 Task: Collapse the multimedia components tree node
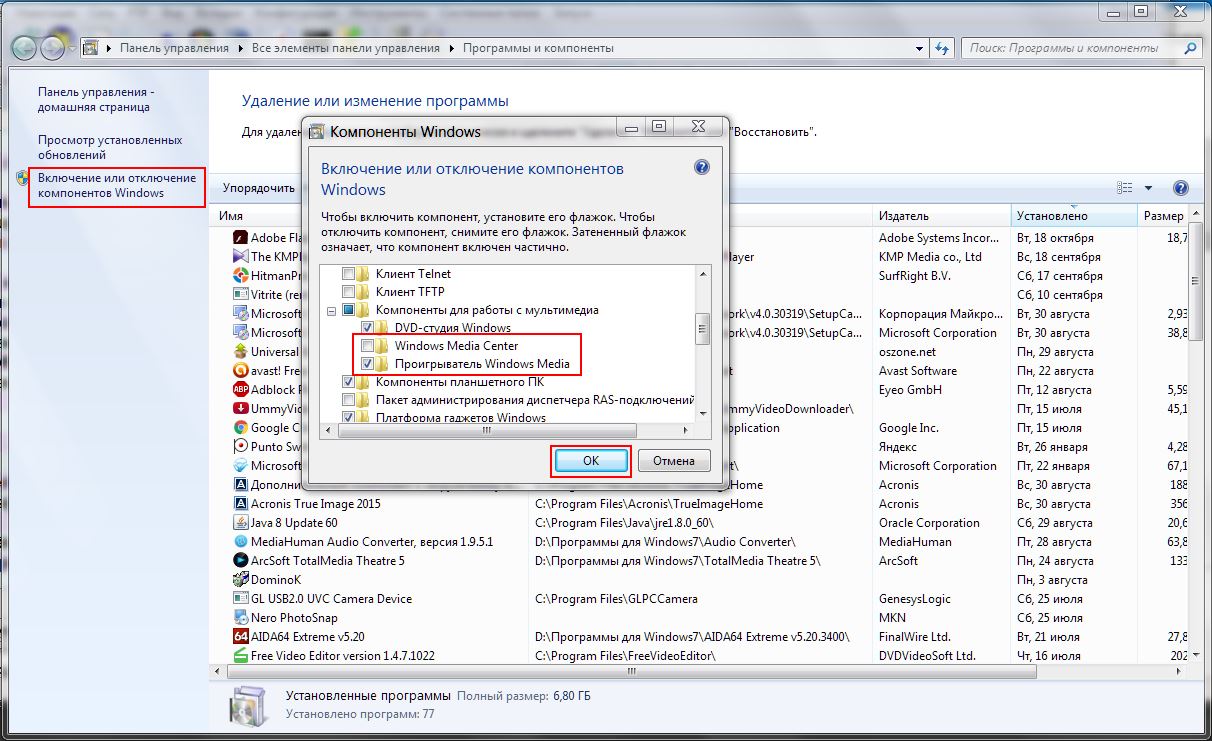(331, 311)
